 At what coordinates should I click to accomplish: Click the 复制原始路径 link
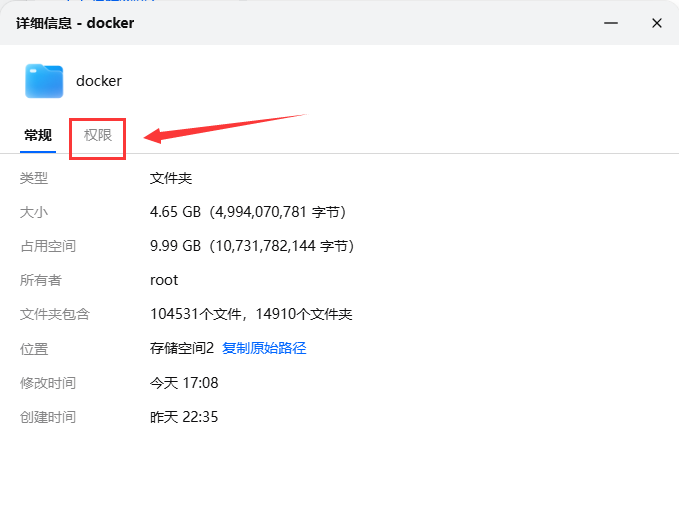pyautogui.click(x=264, y=348)
